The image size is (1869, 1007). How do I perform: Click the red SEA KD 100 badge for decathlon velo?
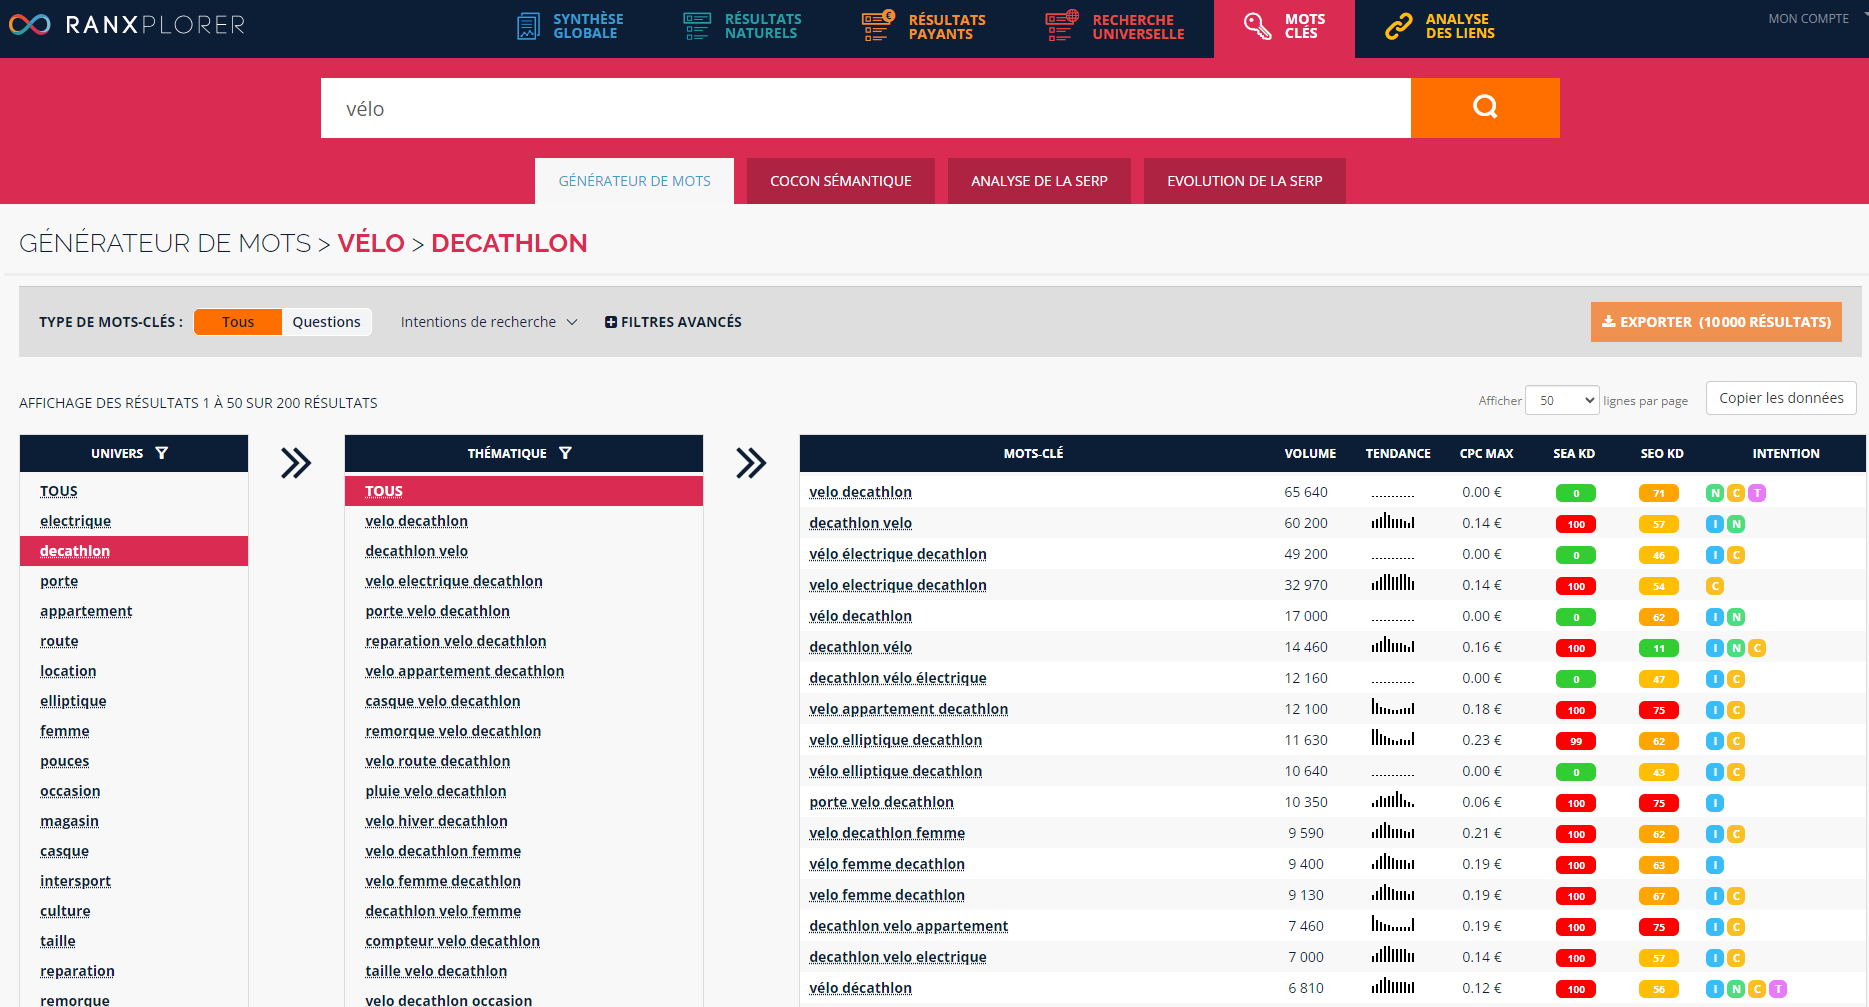pos(1576,524)
